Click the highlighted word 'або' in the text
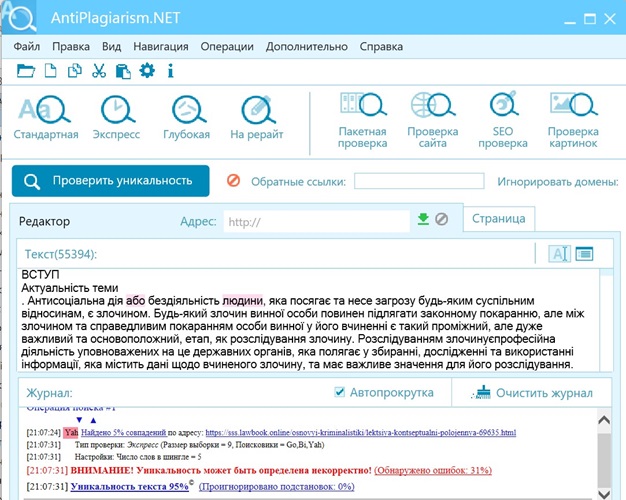Image resolution: width=626 pixels, height=500 pixels. coord(135,300)
